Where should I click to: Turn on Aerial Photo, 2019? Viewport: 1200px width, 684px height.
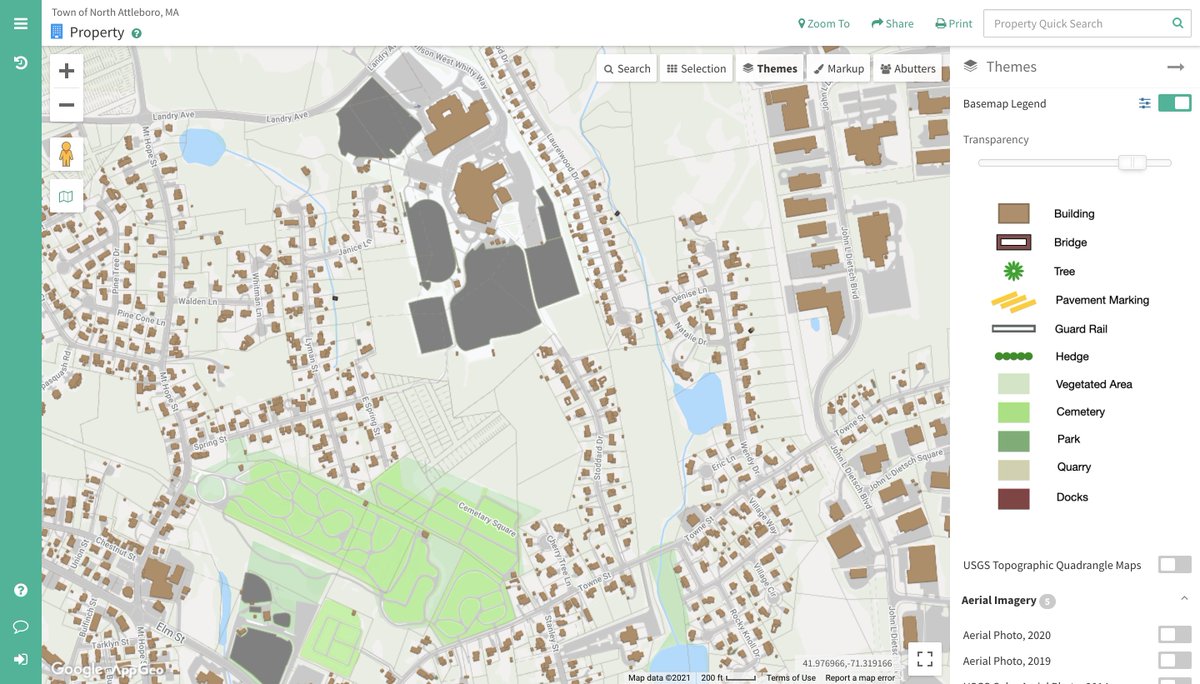pyautogui.click(x=1175, y=660)
